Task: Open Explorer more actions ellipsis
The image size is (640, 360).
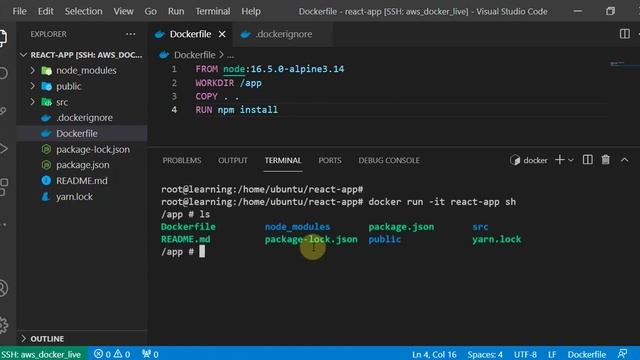Action: point(131,34)
